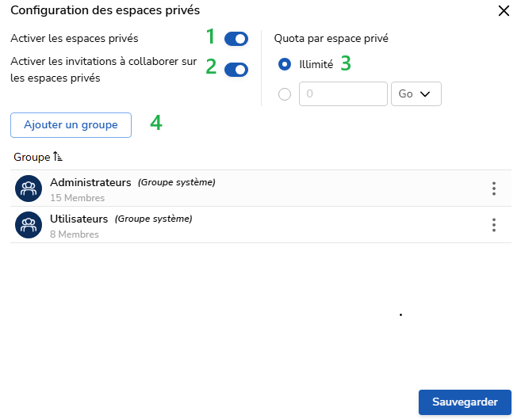This screenshot has height=419, width=521.
Task: Click the Administrateurs group avatar icon
Action: coord(29,188)
